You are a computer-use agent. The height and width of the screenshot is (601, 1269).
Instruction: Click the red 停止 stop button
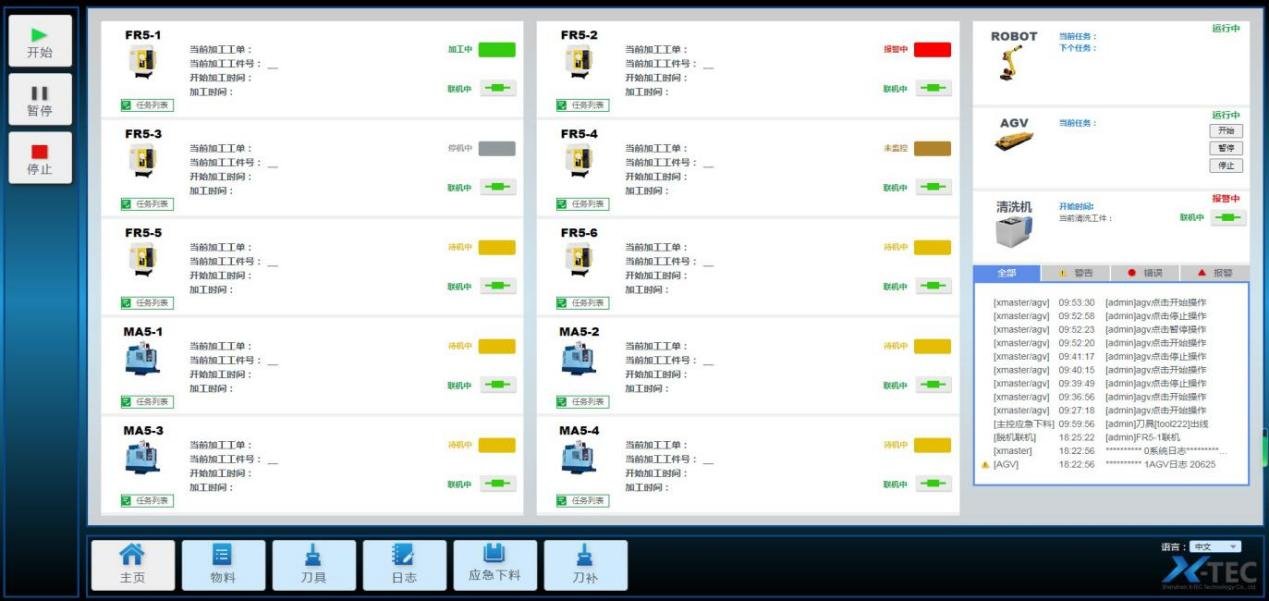[x=40, y=158]
